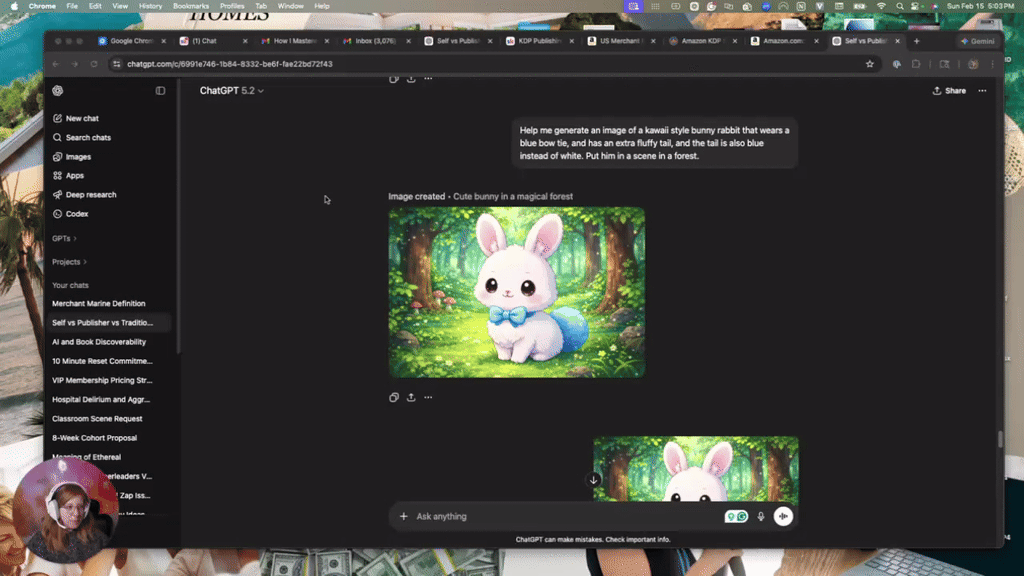Open the Bookmarks menu in the menu bar
Viewport: 1024px width, 576px height.
point(191,5)
